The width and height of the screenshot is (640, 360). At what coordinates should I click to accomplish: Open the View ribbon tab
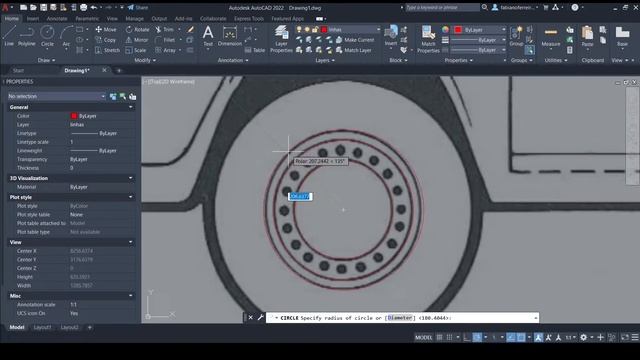click(112, 18)
